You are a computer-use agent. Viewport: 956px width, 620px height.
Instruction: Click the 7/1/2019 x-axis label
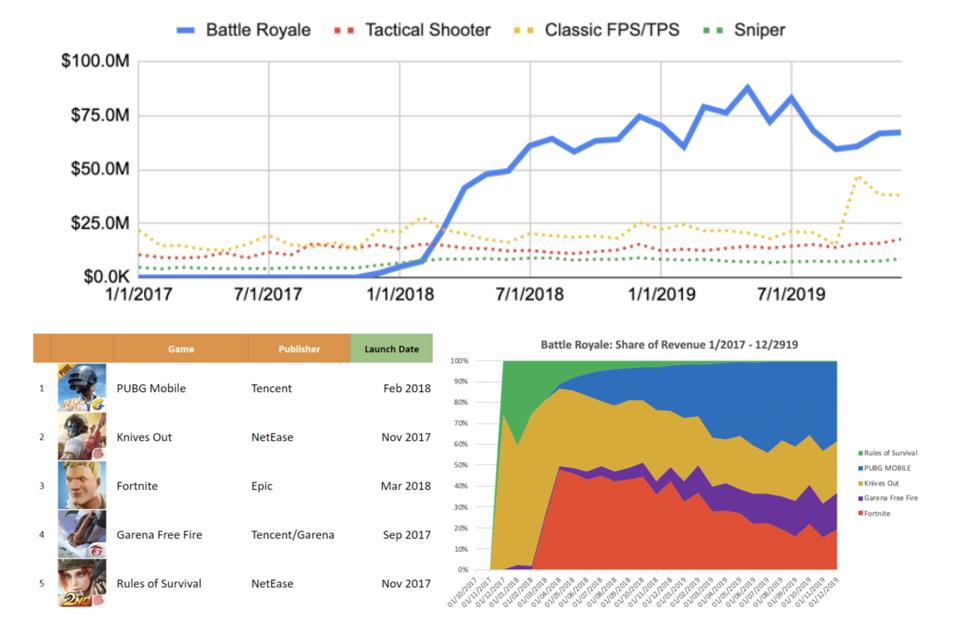pyautogui.click(x=791, y=294)
